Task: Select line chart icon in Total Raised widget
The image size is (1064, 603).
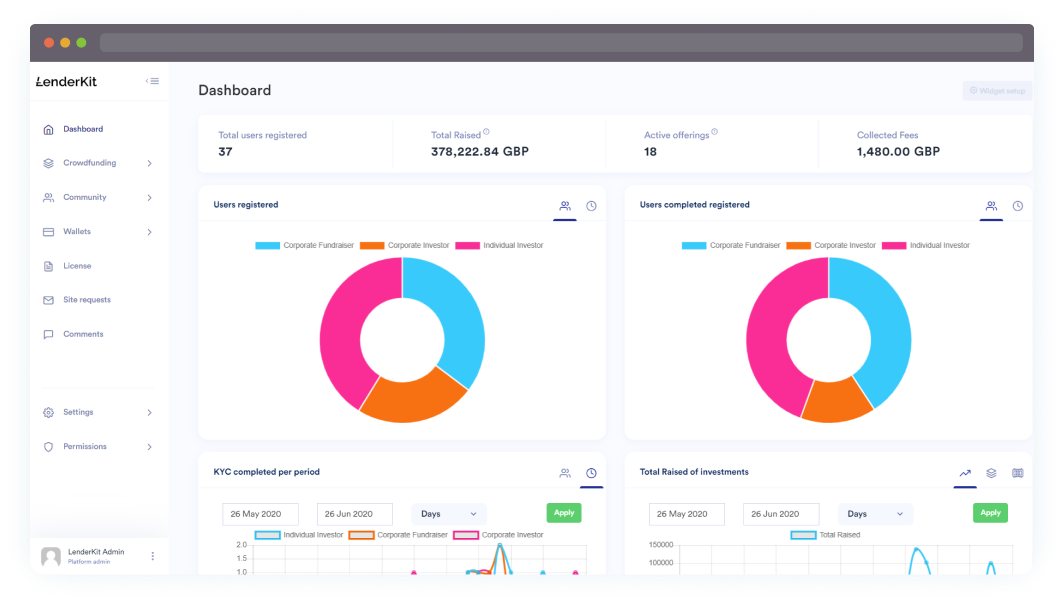Action: coord(965,473)
